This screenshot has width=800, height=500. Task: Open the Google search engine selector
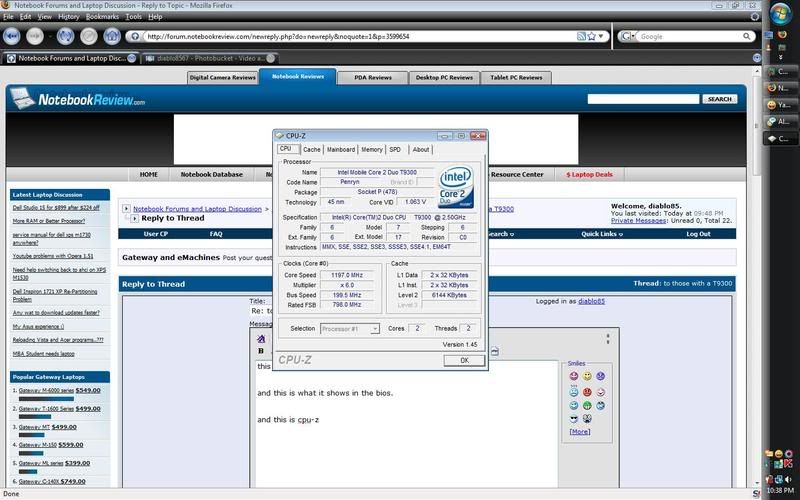[x=628, y=36]
